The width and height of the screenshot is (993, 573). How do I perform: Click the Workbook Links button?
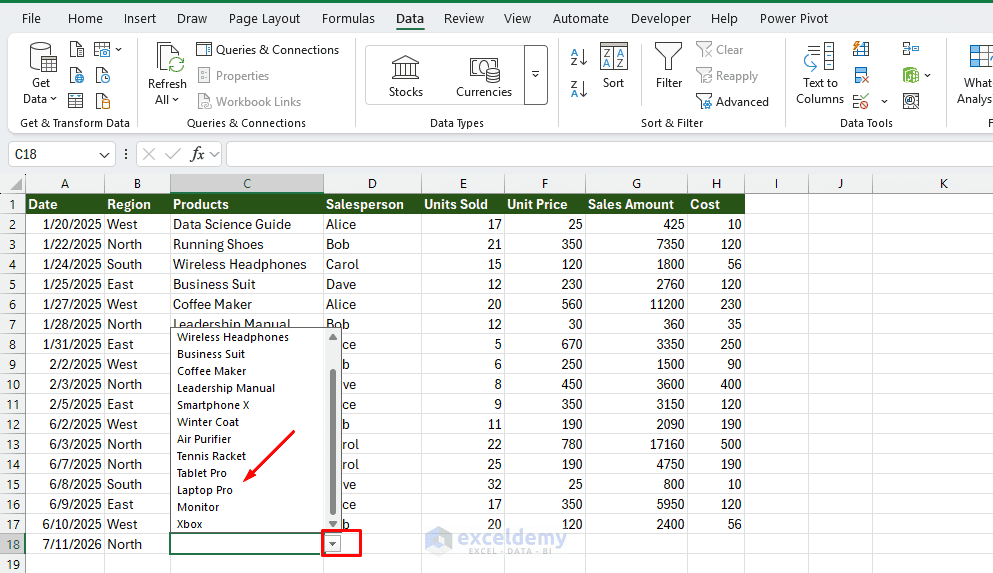(249, 101)
